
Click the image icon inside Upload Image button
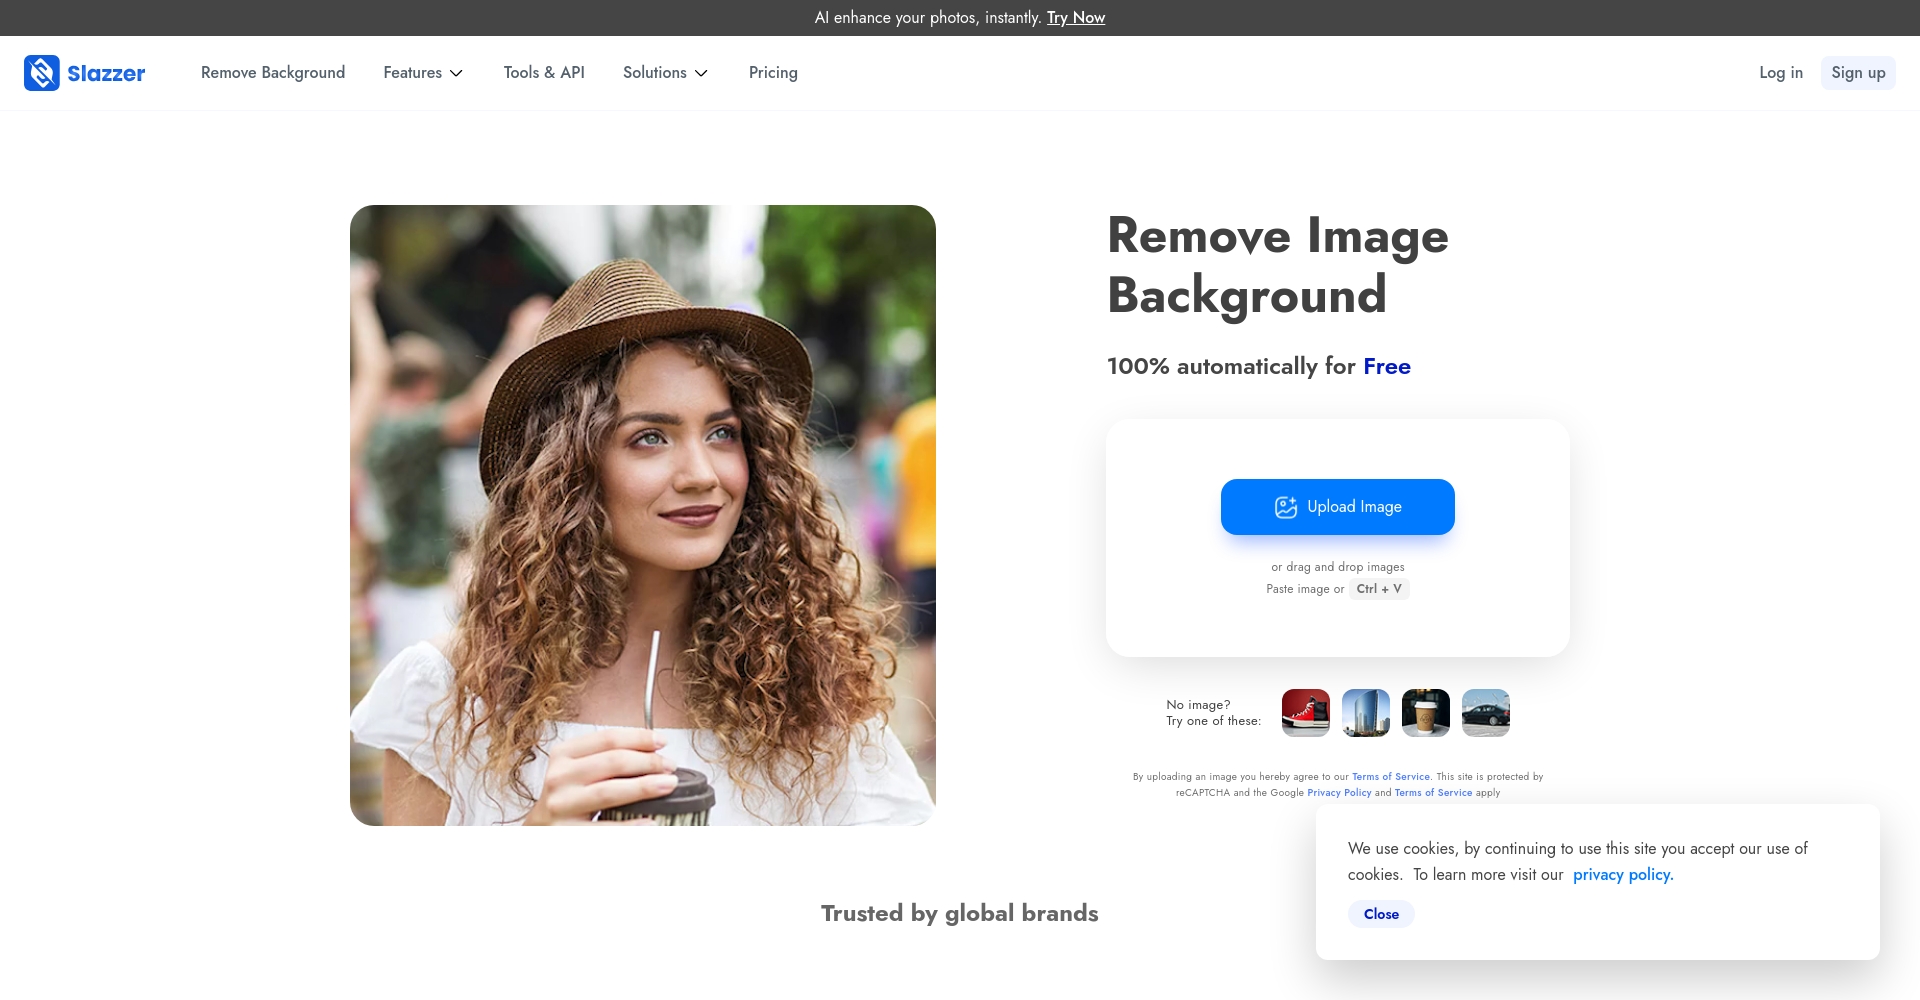1285,507
